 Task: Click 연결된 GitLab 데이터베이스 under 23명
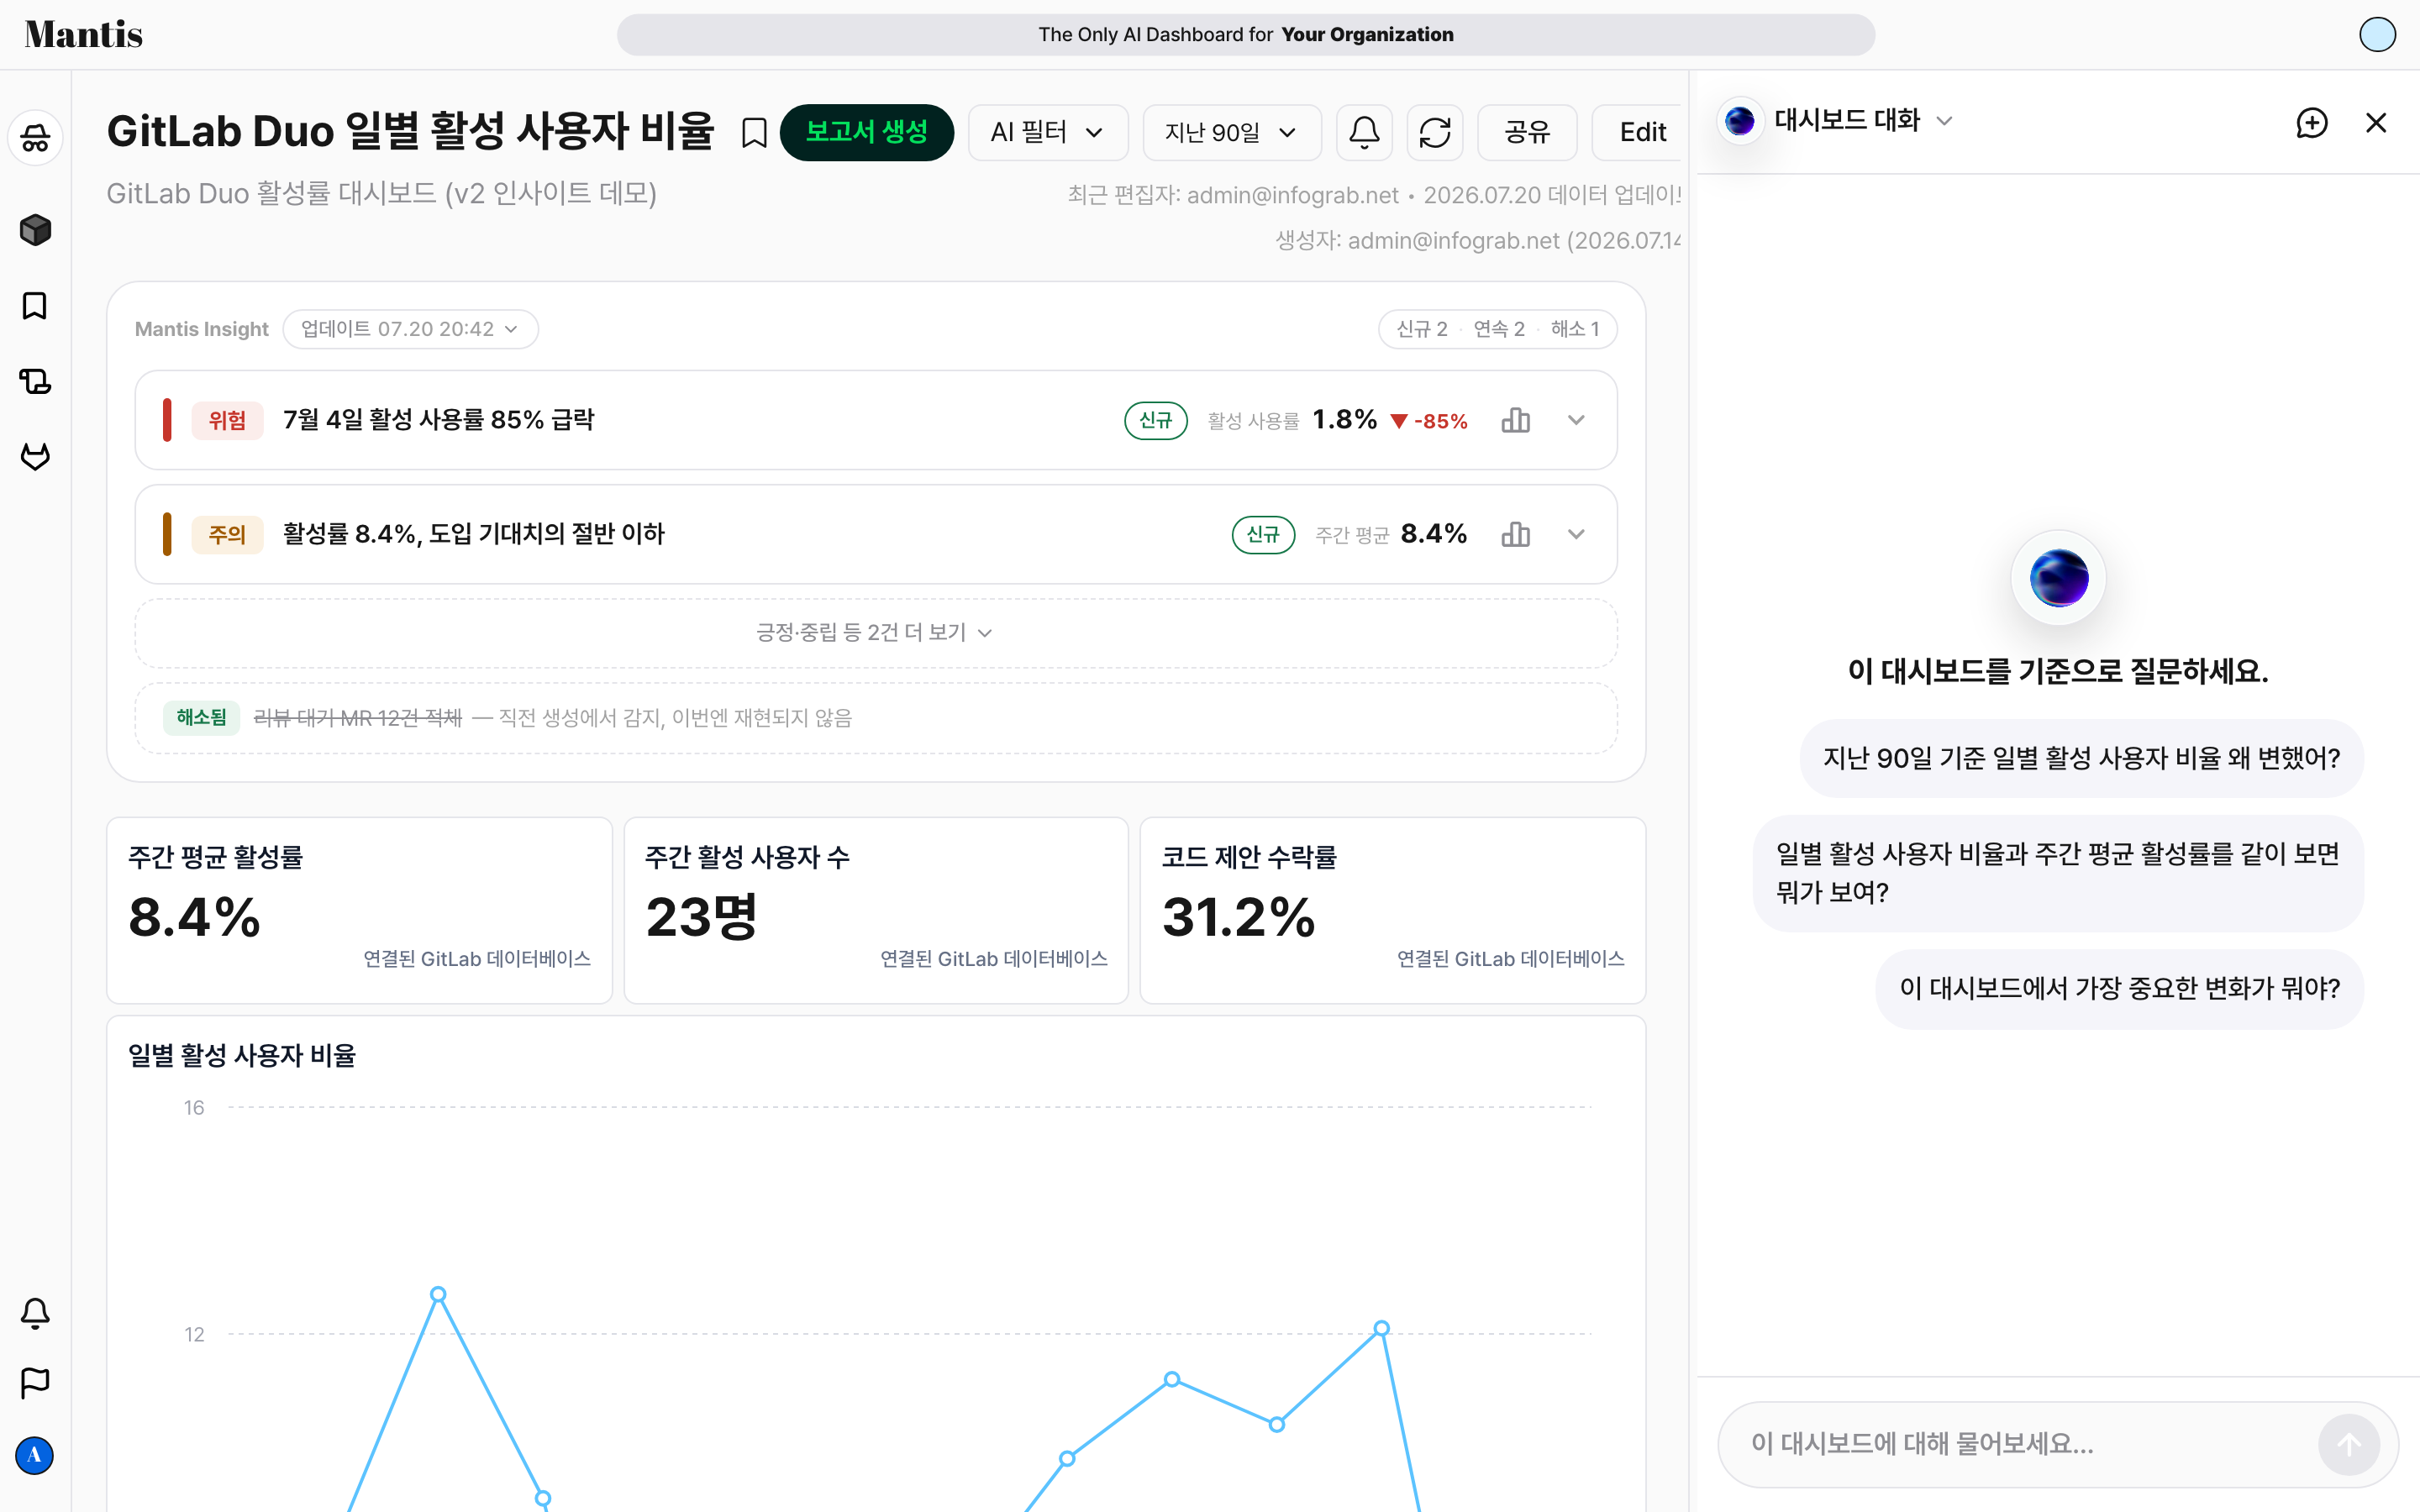(x=994, y=959)
